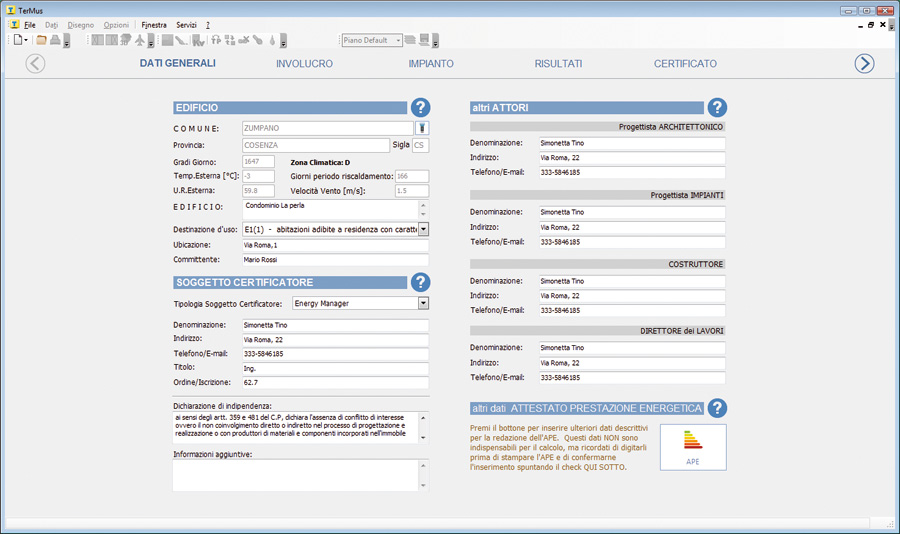
Task: Expand toolbar overflow after airplane icon
Action: pos(151,41)
